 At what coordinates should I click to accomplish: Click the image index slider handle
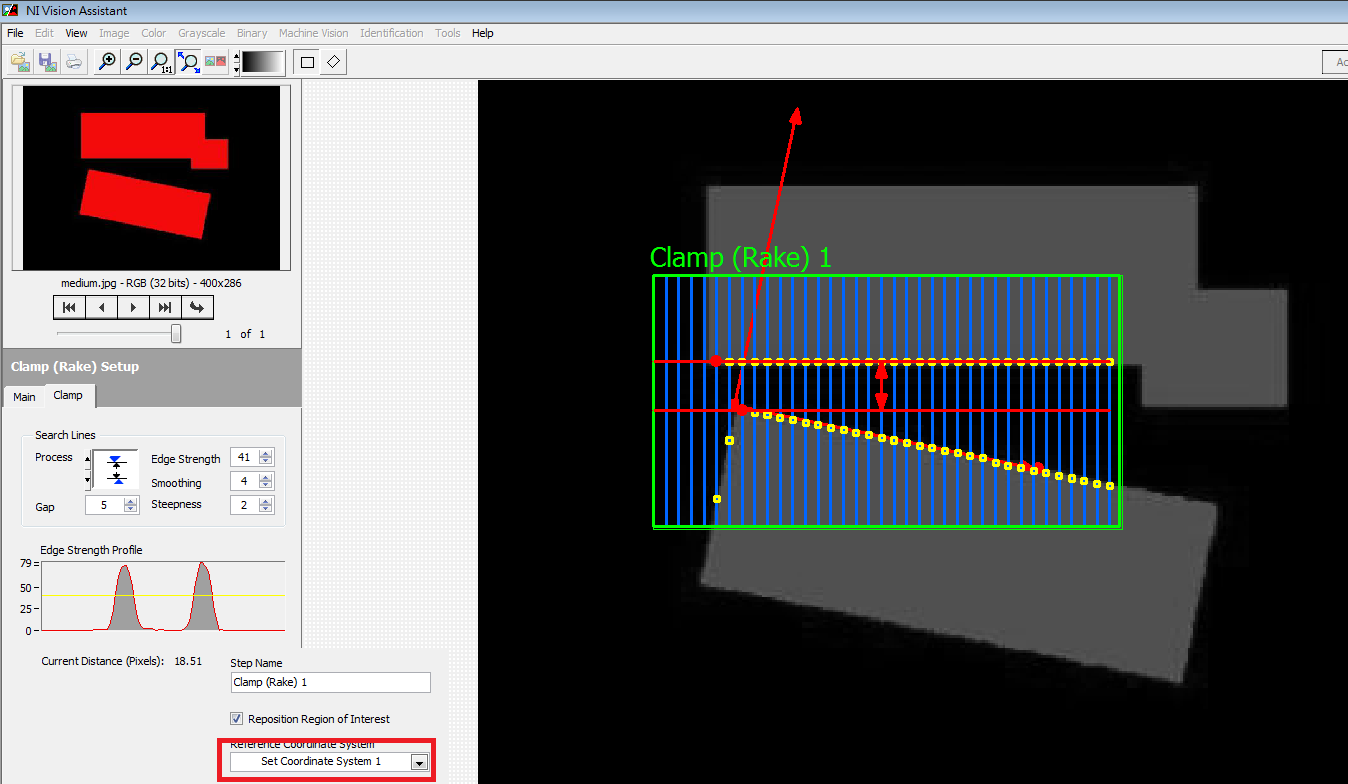(176, 333)
